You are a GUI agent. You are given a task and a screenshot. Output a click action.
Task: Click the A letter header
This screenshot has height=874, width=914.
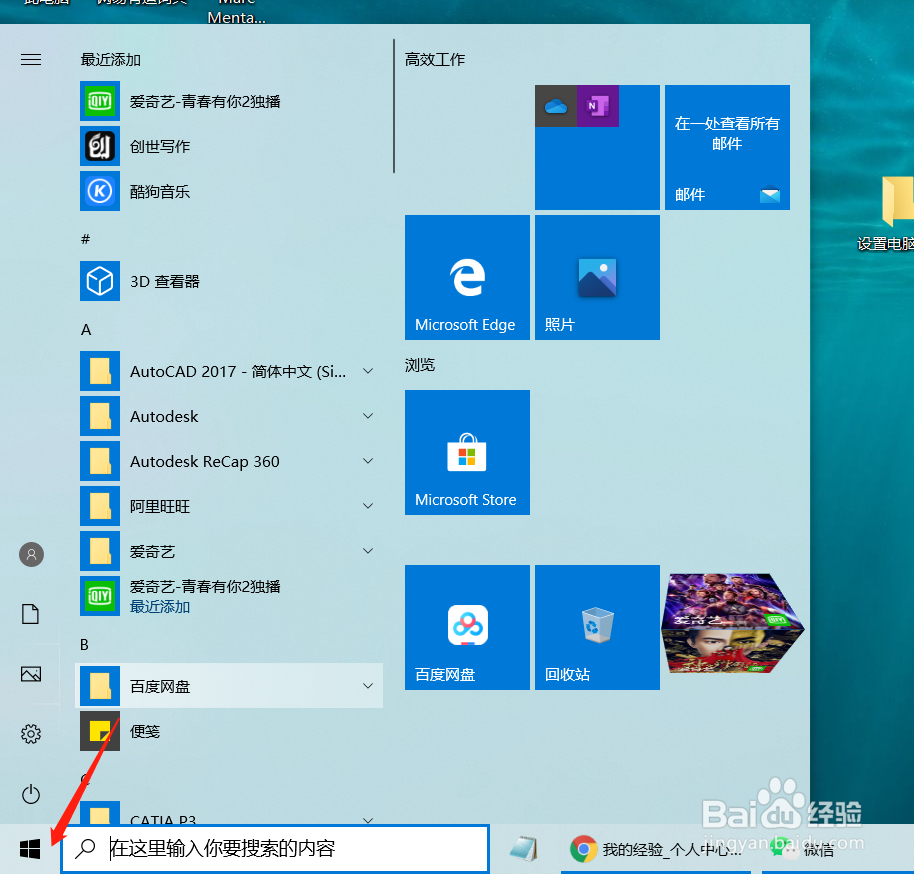pyautogui.click(x=86, y=330)
